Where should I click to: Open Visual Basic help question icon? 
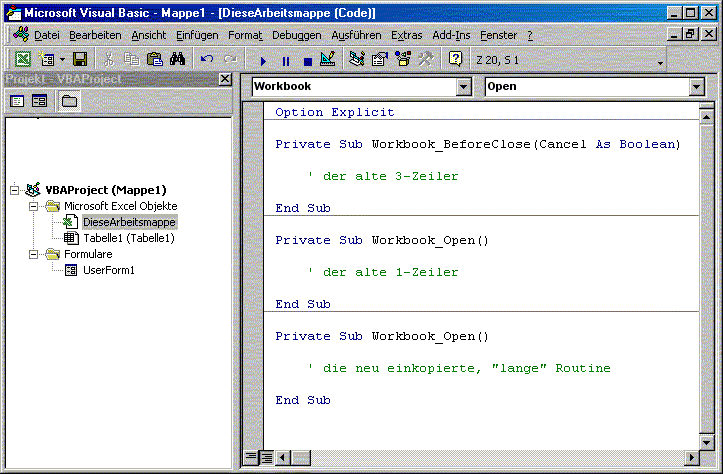tap(456, 59)
